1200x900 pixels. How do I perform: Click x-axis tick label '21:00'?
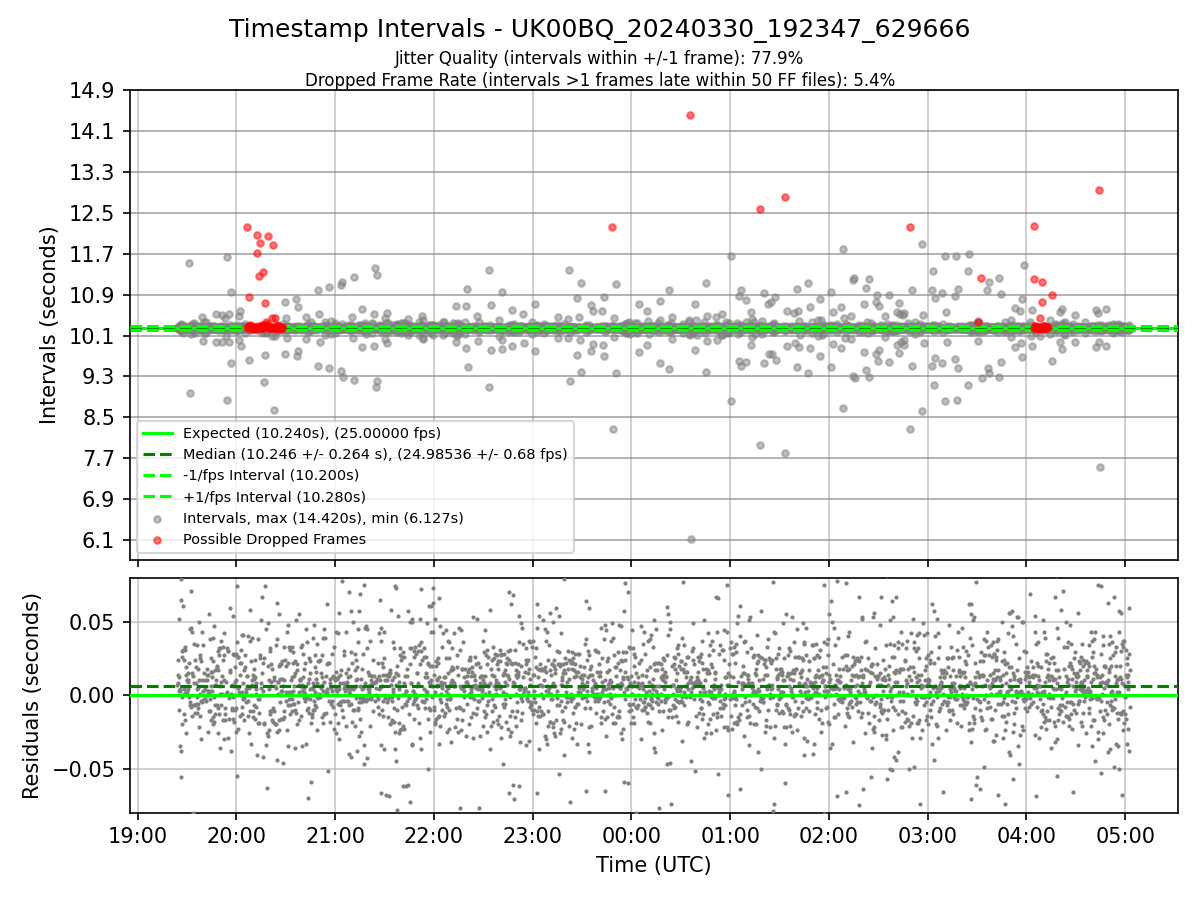[x=335, y=835]
